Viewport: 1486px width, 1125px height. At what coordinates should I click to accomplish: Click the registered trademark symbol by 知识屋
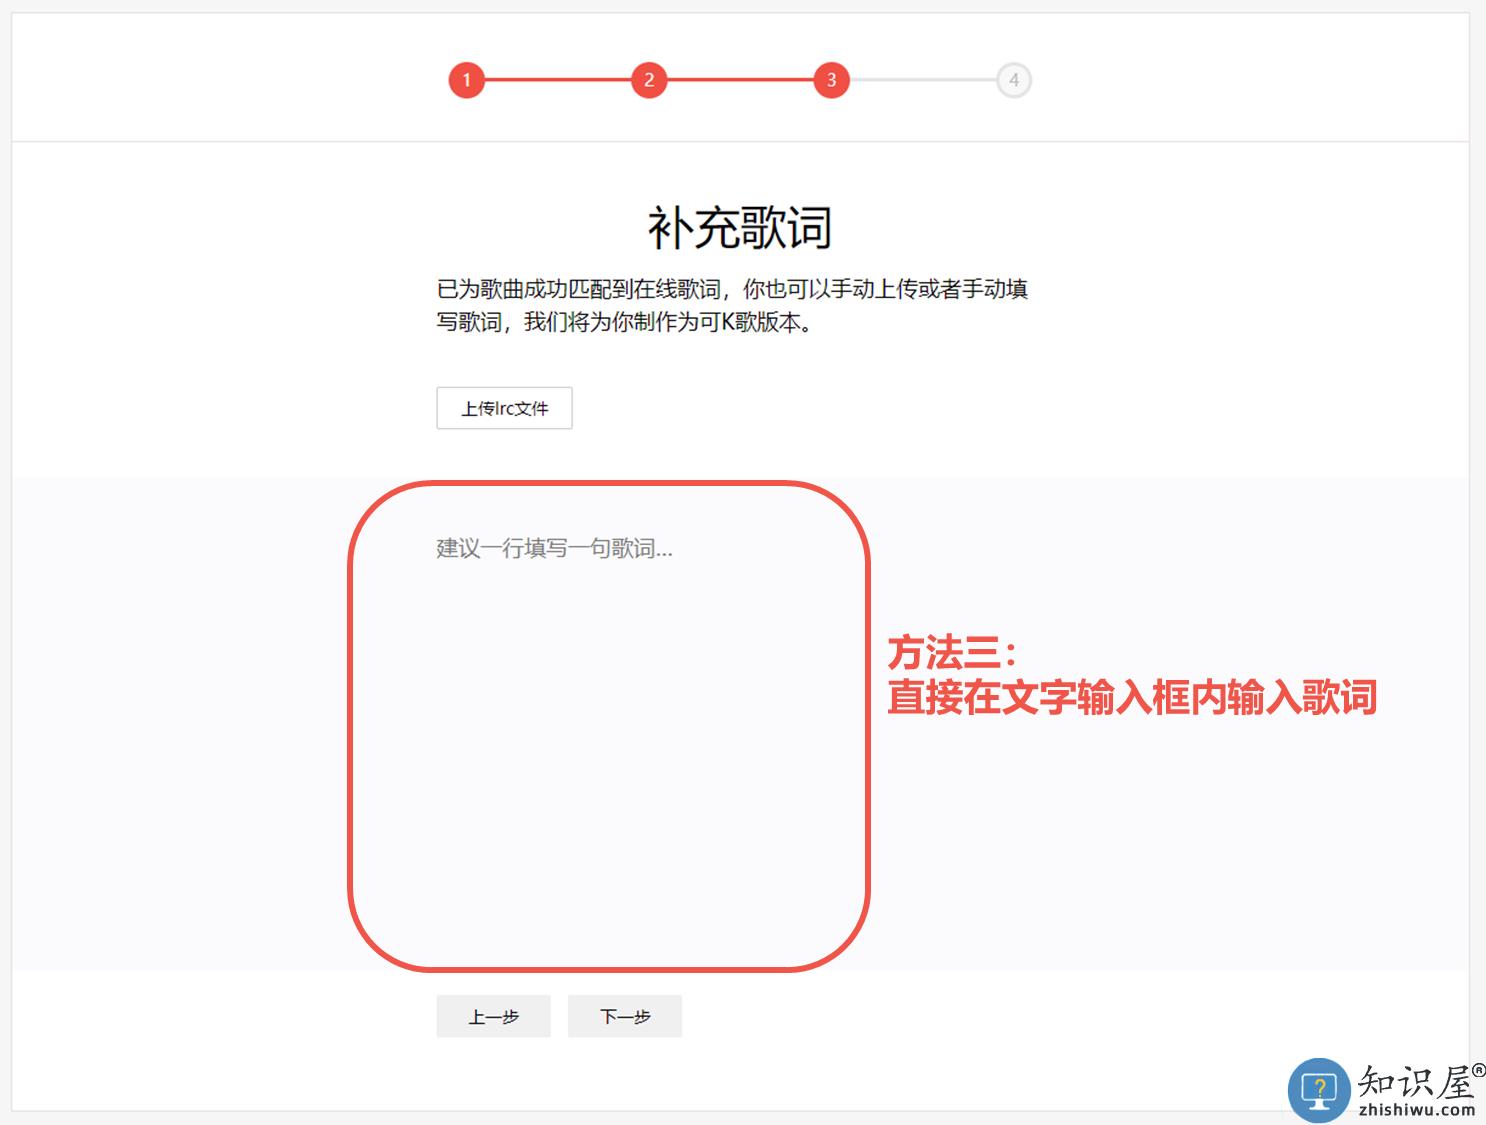pyautogui.click(x=1478, y=1070)
